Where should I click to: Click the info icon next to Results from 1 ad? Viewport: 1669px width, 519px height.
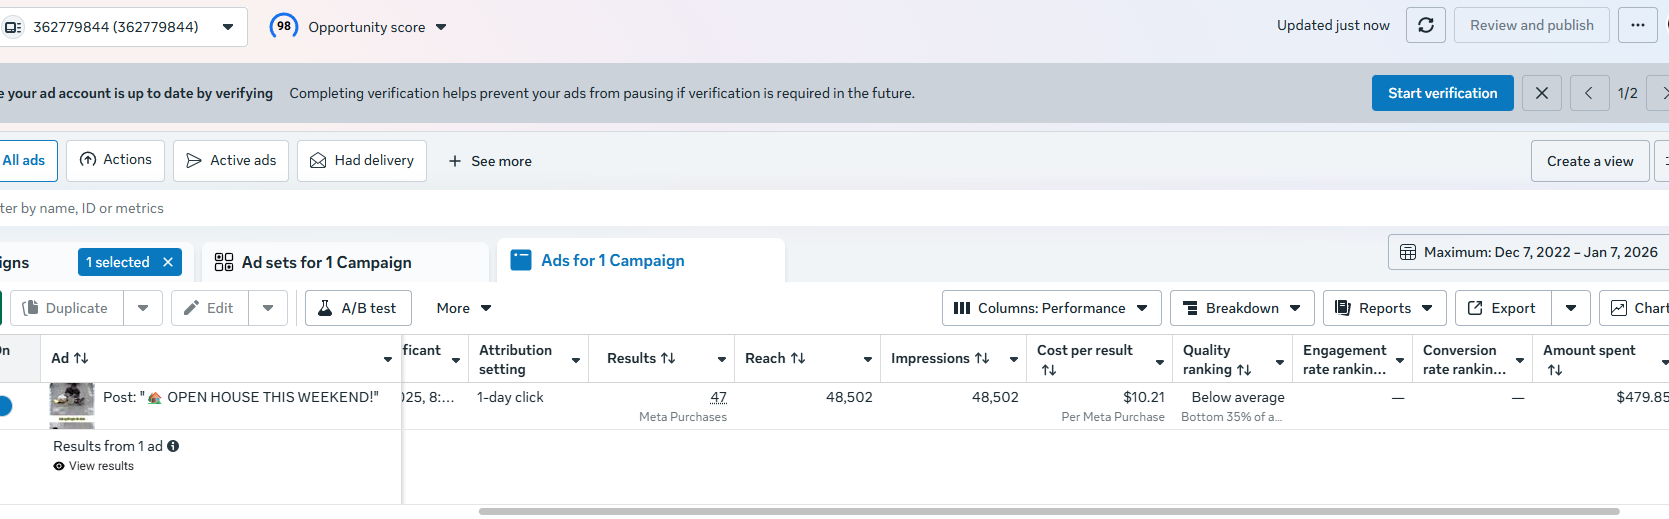point(173,446)
